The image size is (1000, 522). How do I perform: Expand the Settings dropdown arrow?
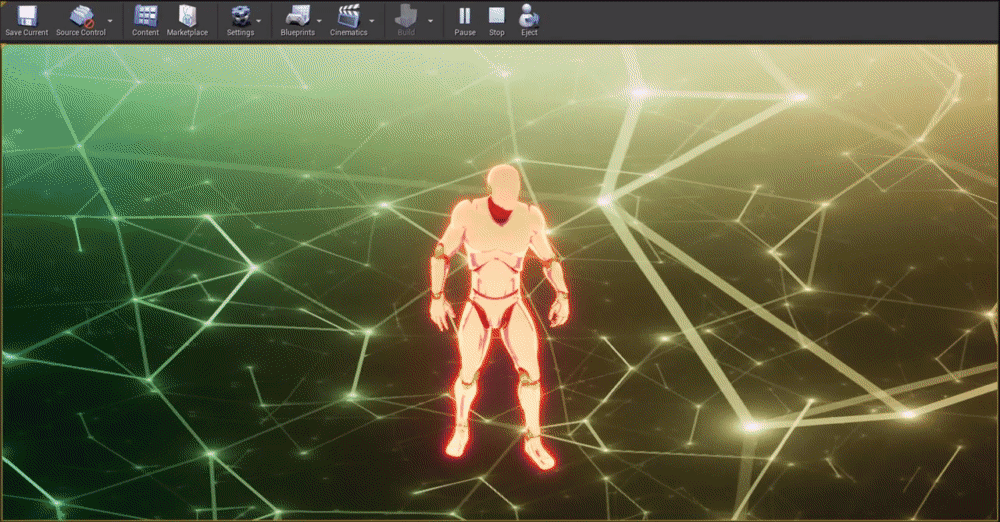click(260, 20)
